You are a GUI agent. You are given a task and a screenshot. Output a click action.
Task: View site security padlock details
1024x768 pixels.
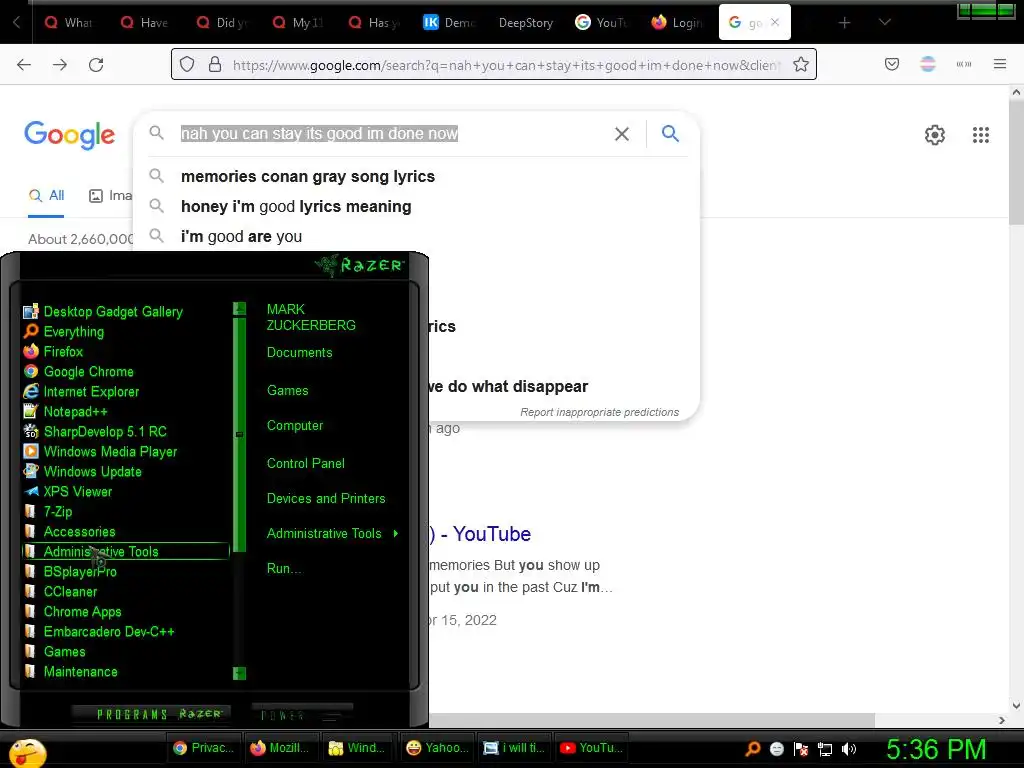point(215,64)
